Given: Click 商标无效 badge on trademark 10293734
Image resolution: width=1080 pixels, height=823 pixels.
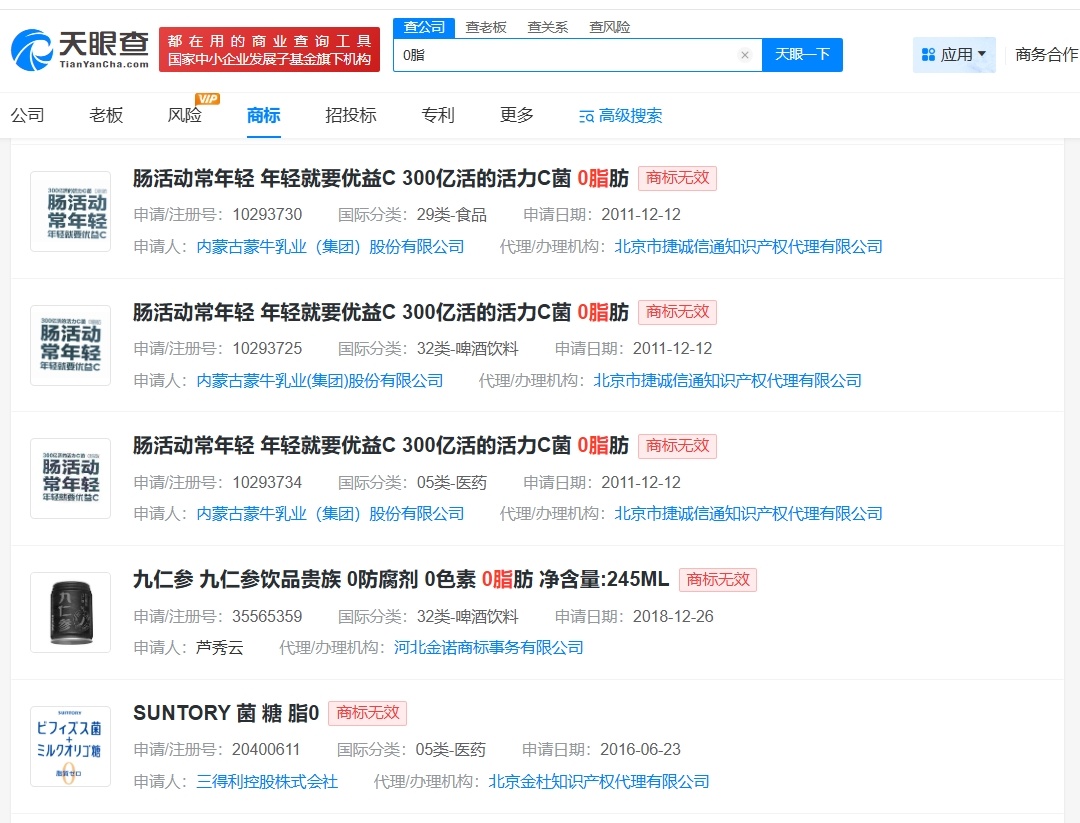Looking at the screenshot, I should [x=677, y=446].
